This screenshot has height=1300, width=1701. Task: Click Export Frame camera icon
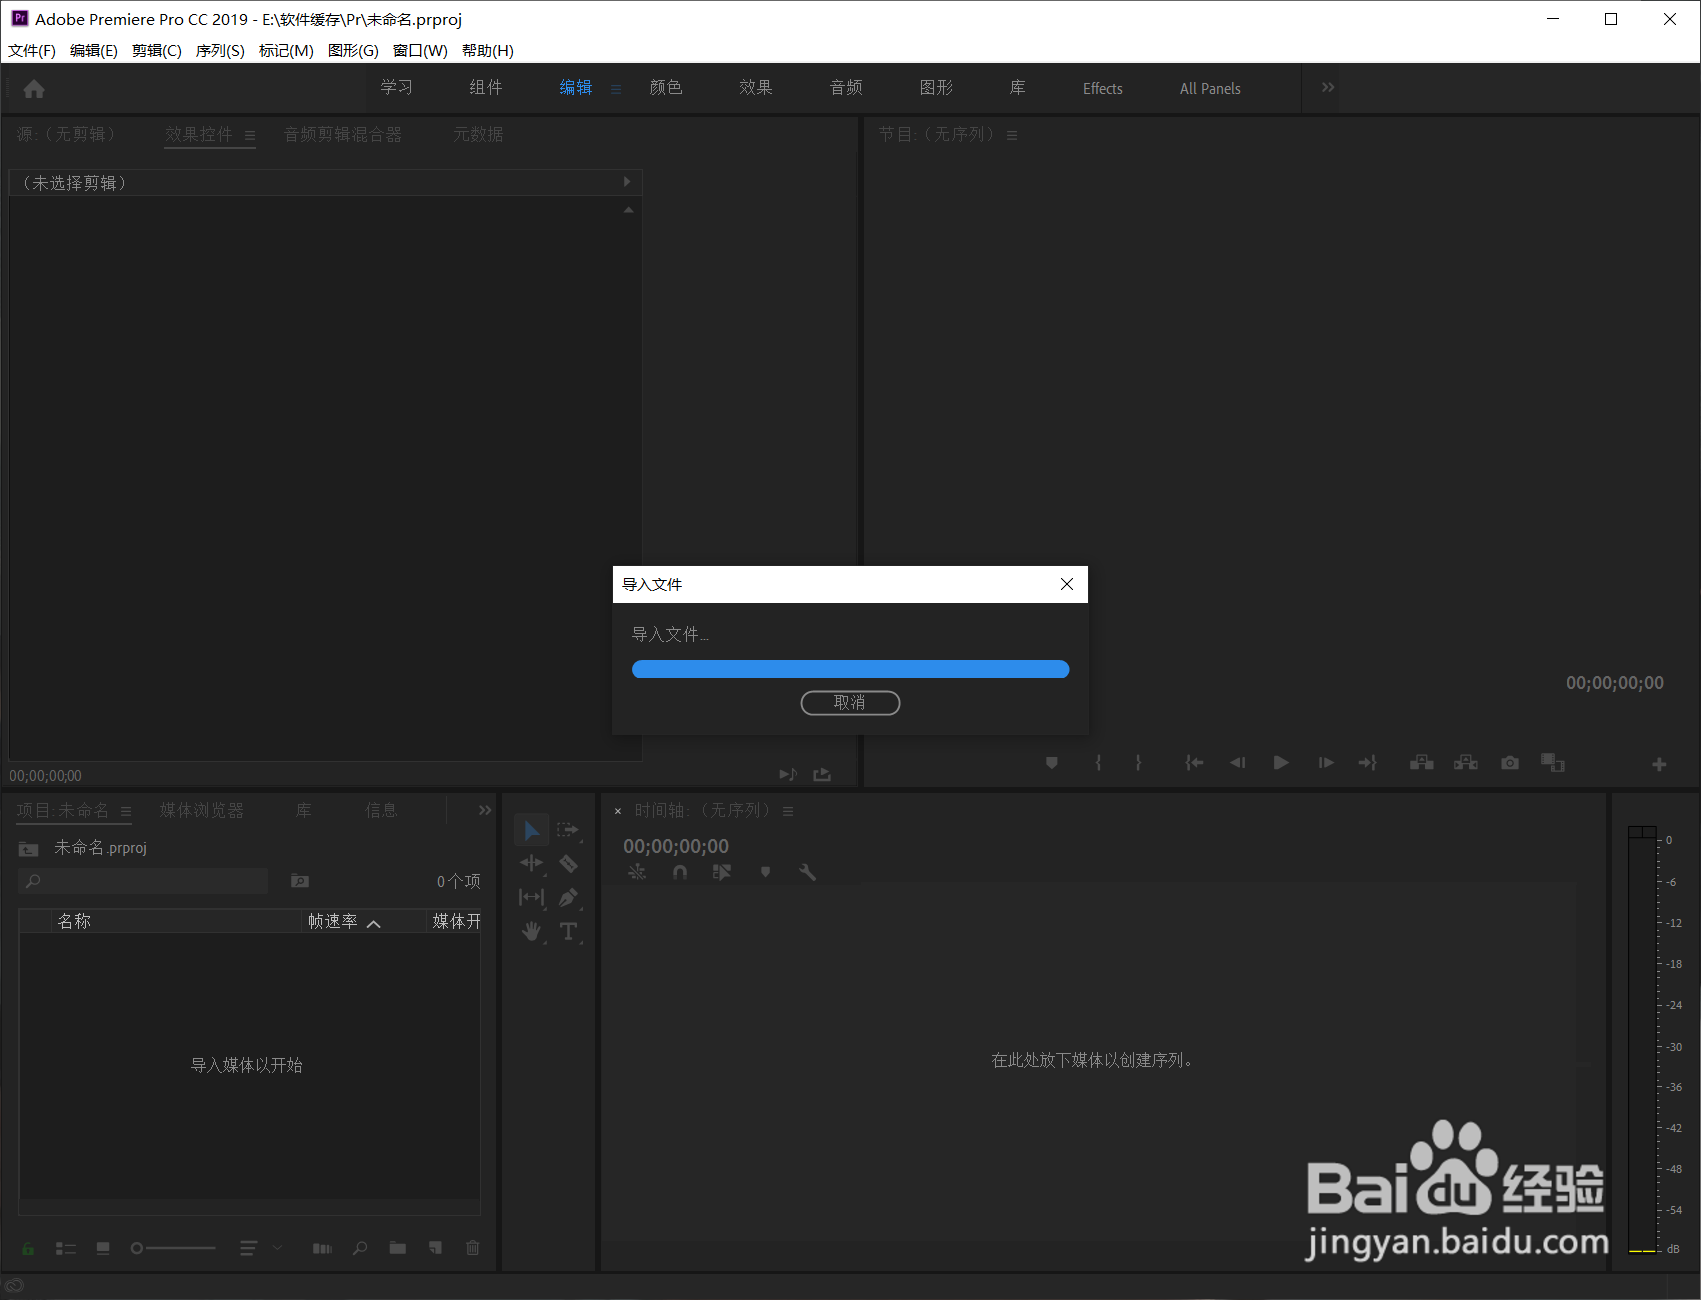tap(1510, 763)
